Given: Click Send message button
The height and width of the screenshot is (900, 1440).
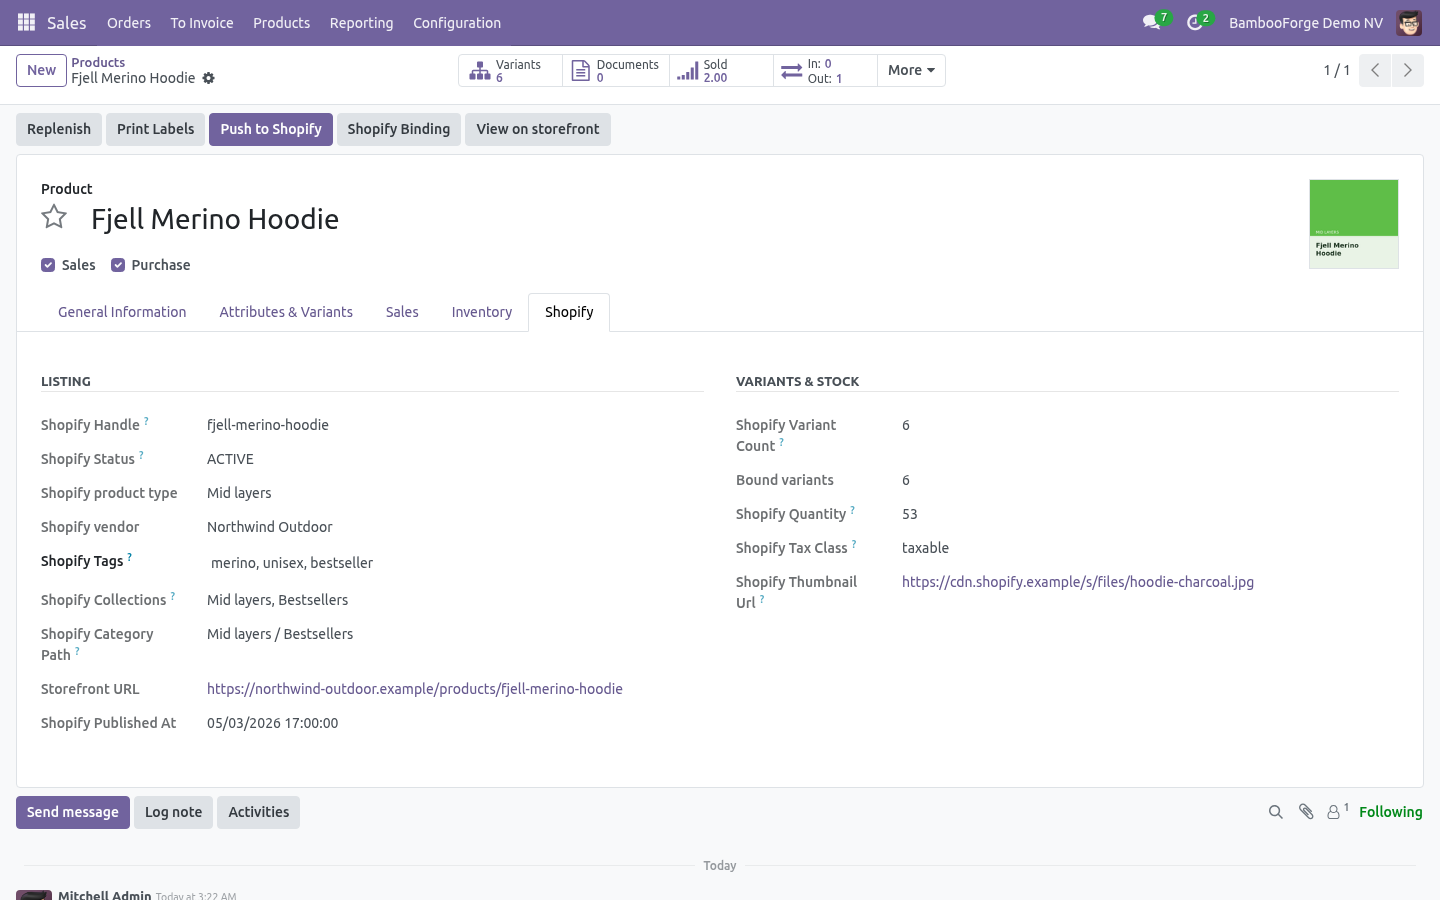Looking at the screenshot, I should pyautogui.click(x=73, y=812).
